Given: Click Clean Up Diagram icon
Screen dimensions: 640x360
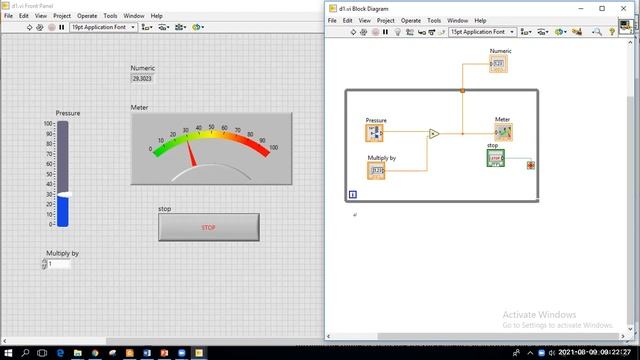Looking at the screenshot, I should tap(577, 32).
